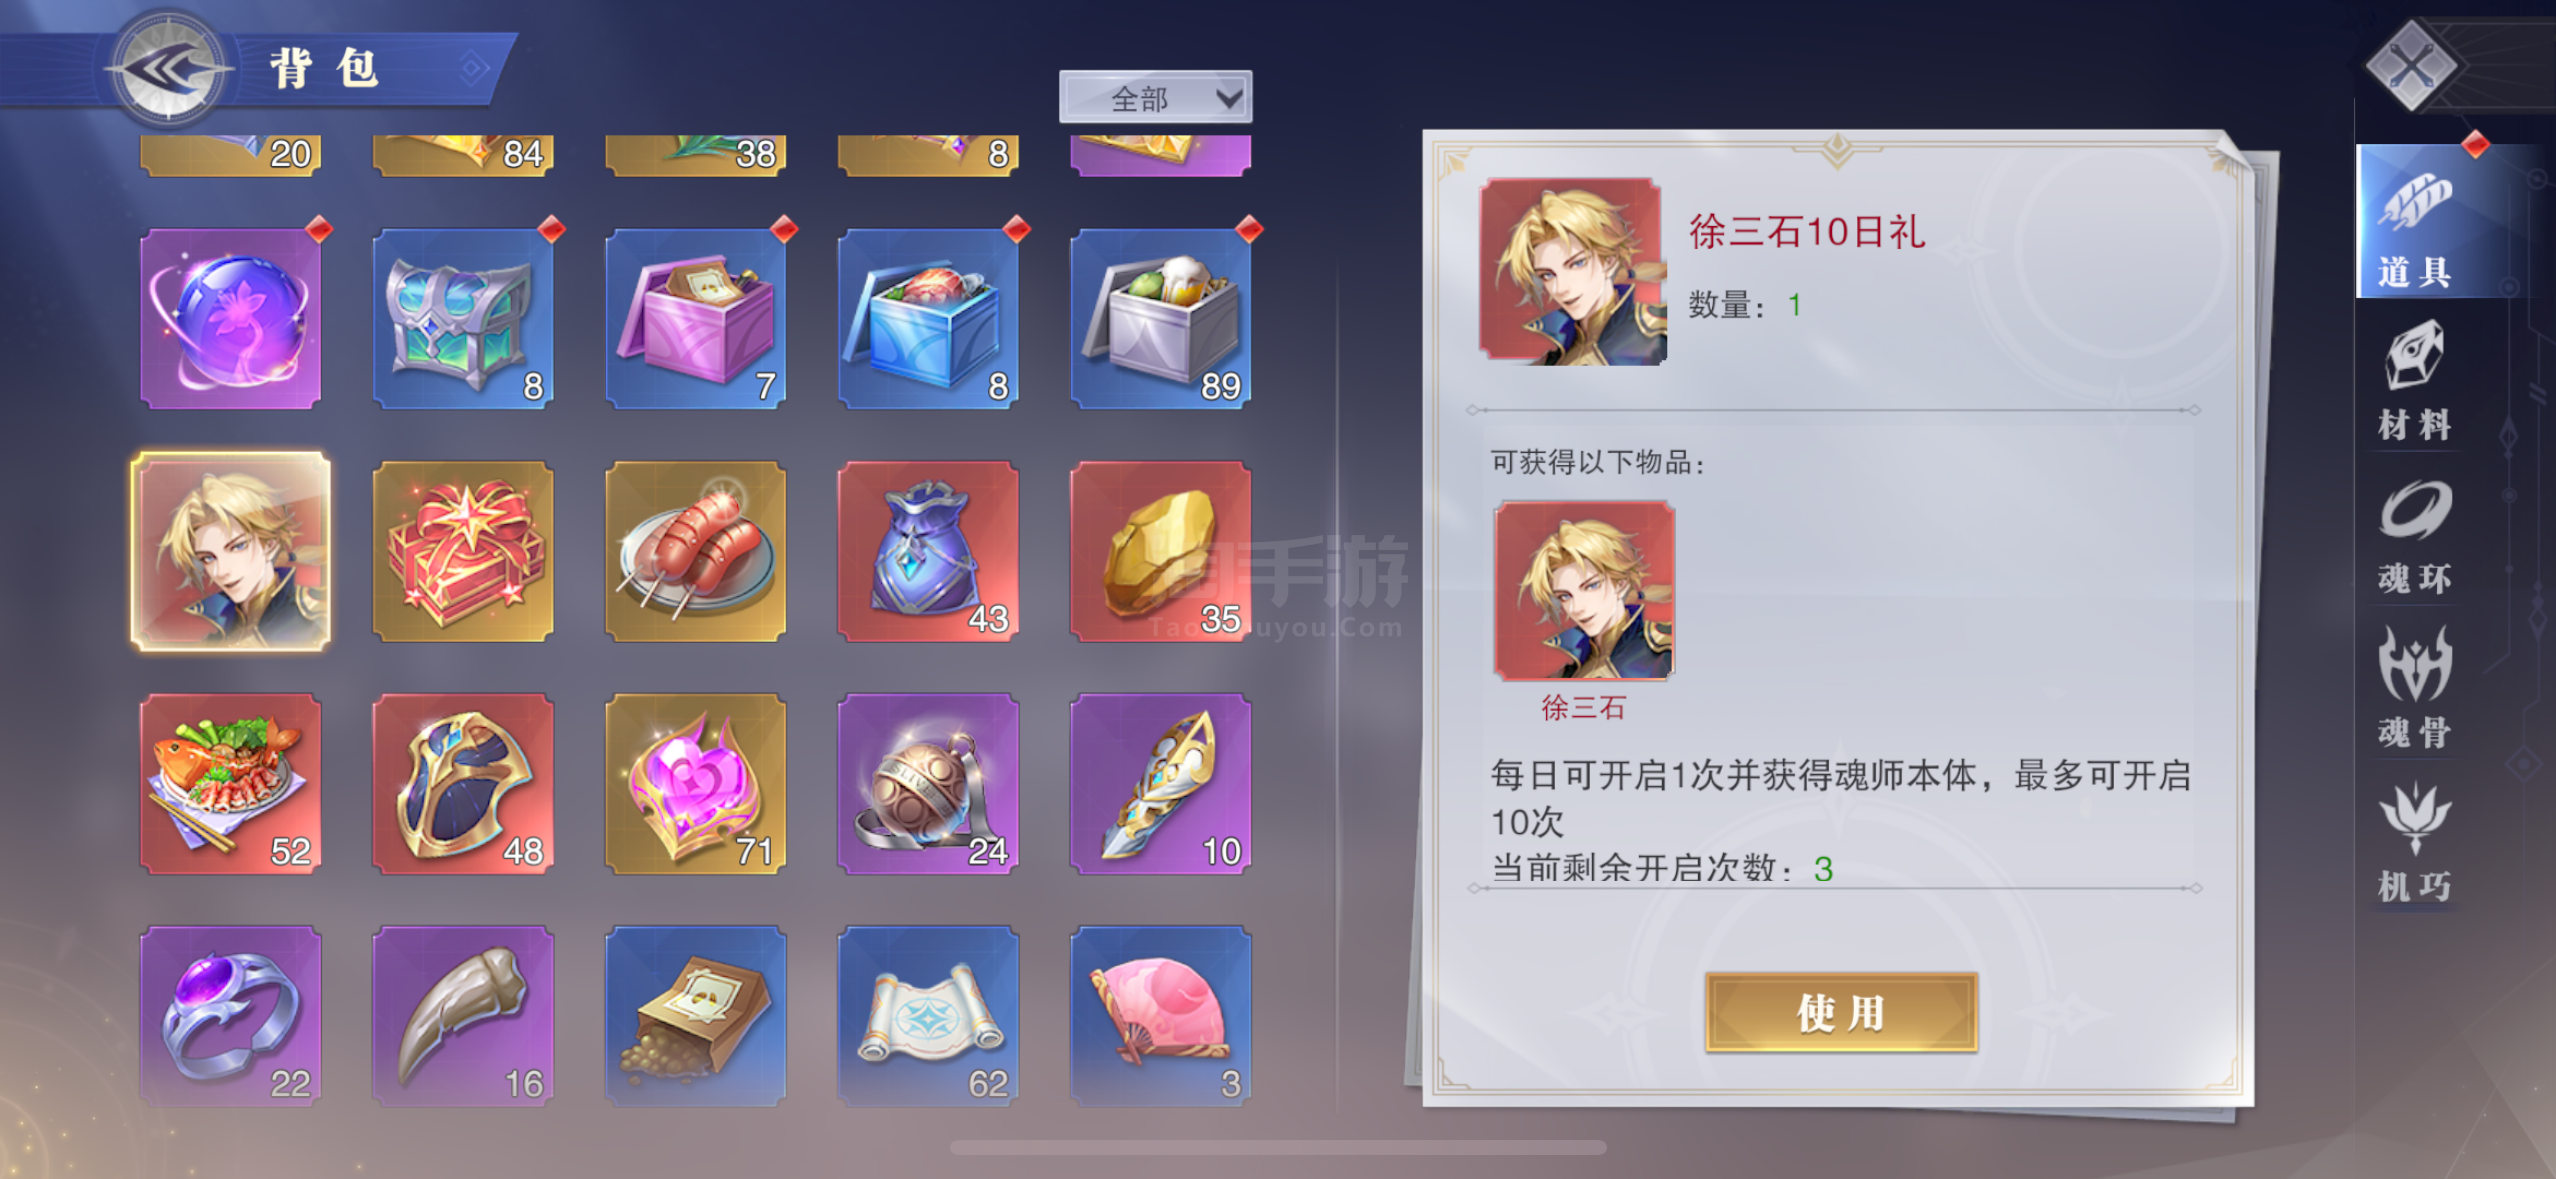This screenshot has width=2556, height=1179.
Task: Click the back arrow beside 背包
Action: click(168, 70)
